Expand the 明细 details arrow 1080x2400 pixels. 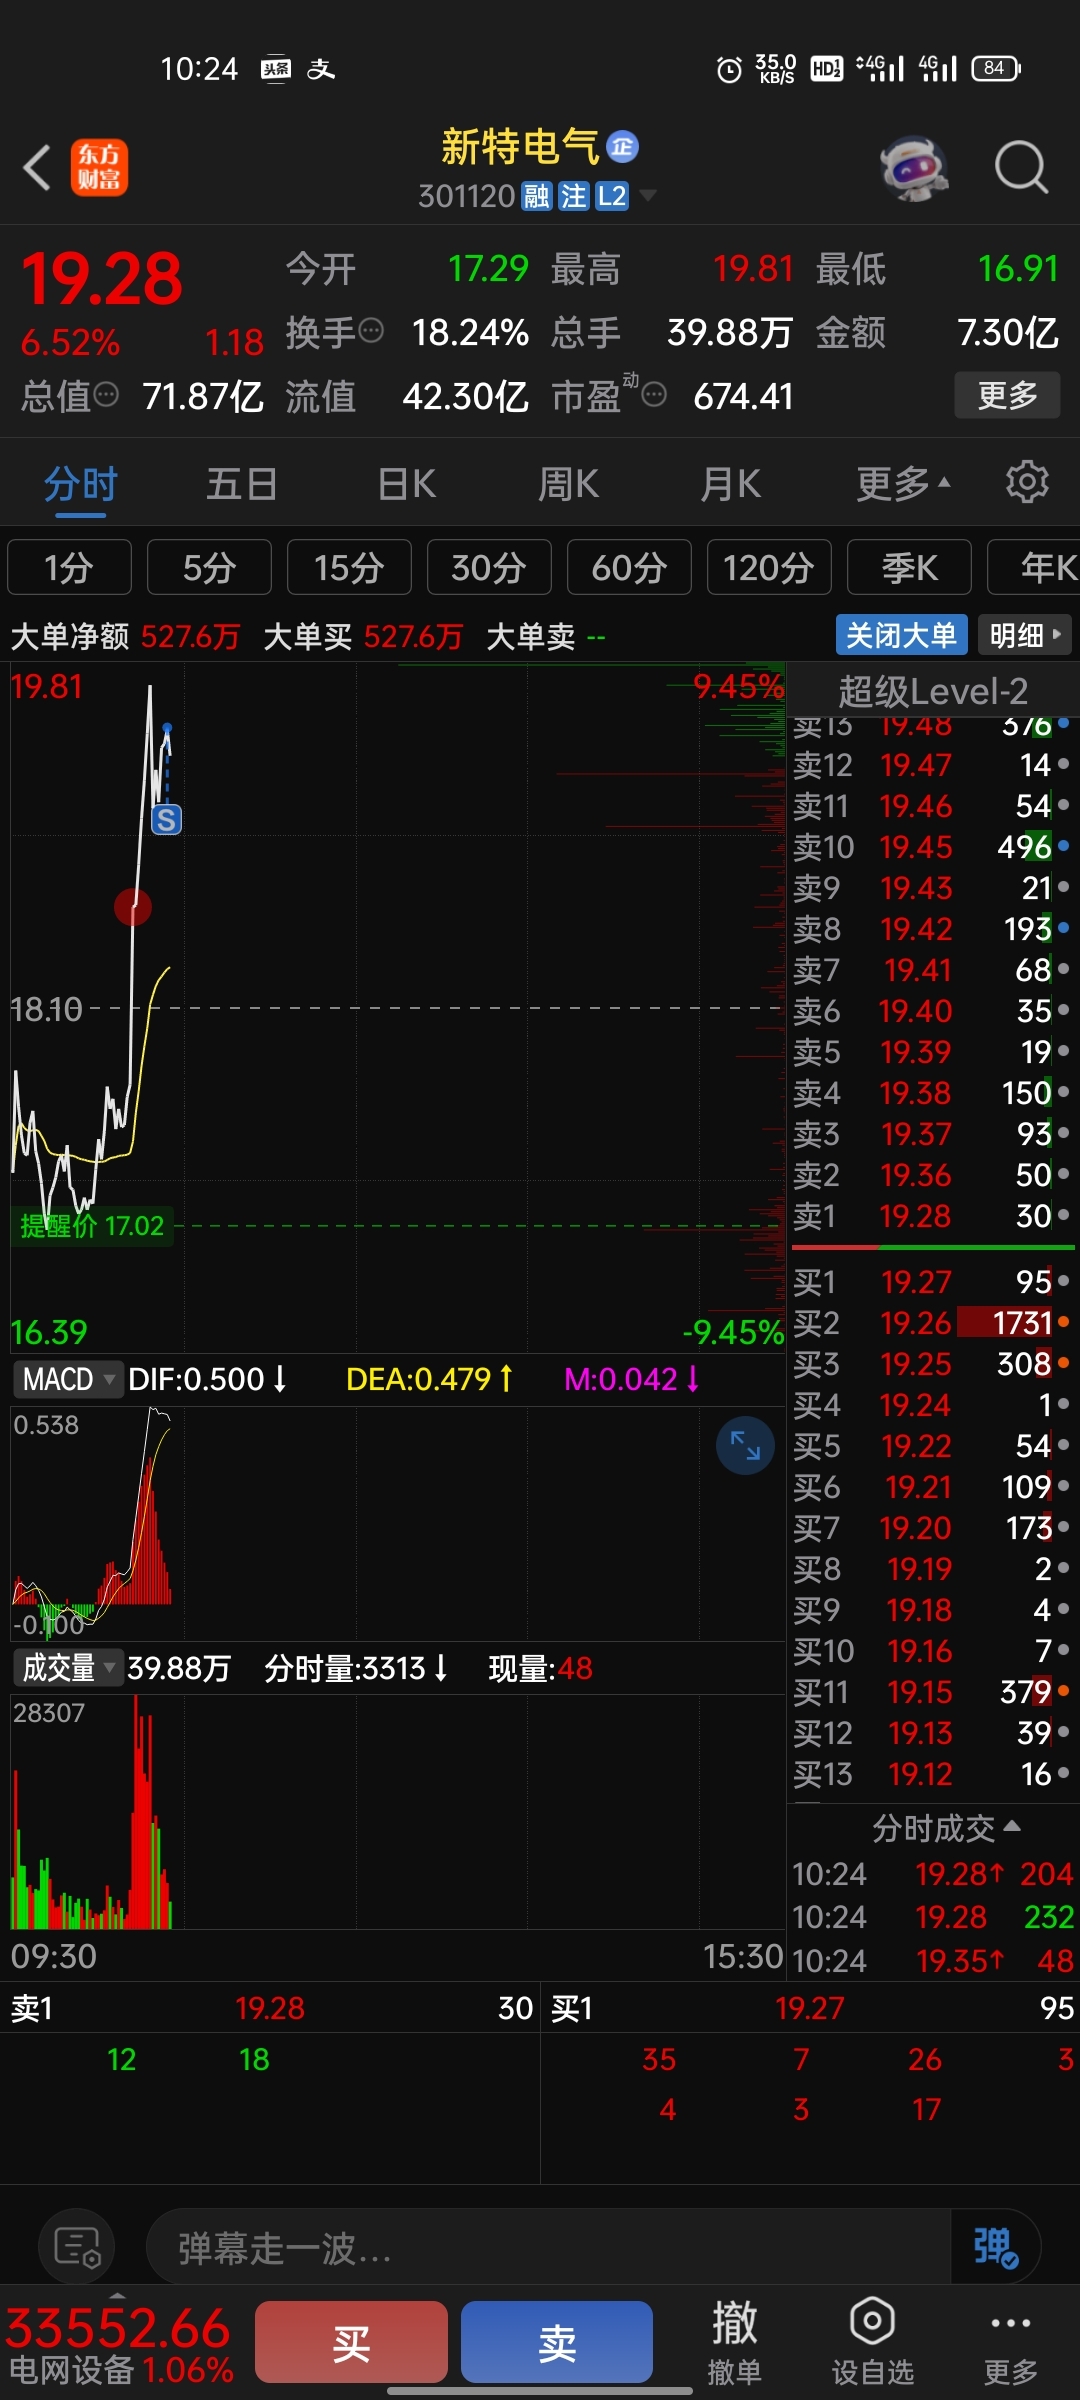[x=1024, y=635]
